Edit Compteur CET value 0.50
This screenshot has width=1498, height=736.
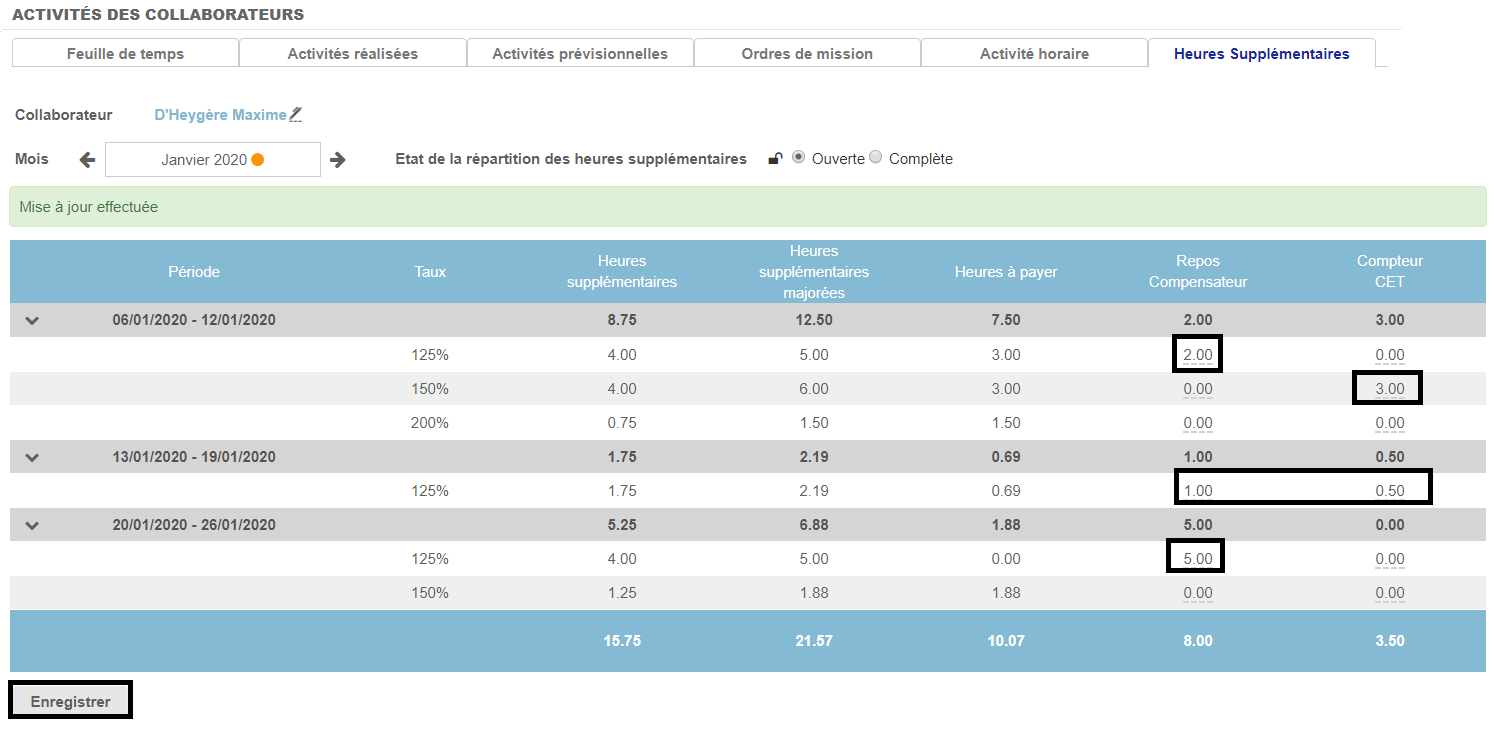pyautogui.click(x=1389, y=491)
